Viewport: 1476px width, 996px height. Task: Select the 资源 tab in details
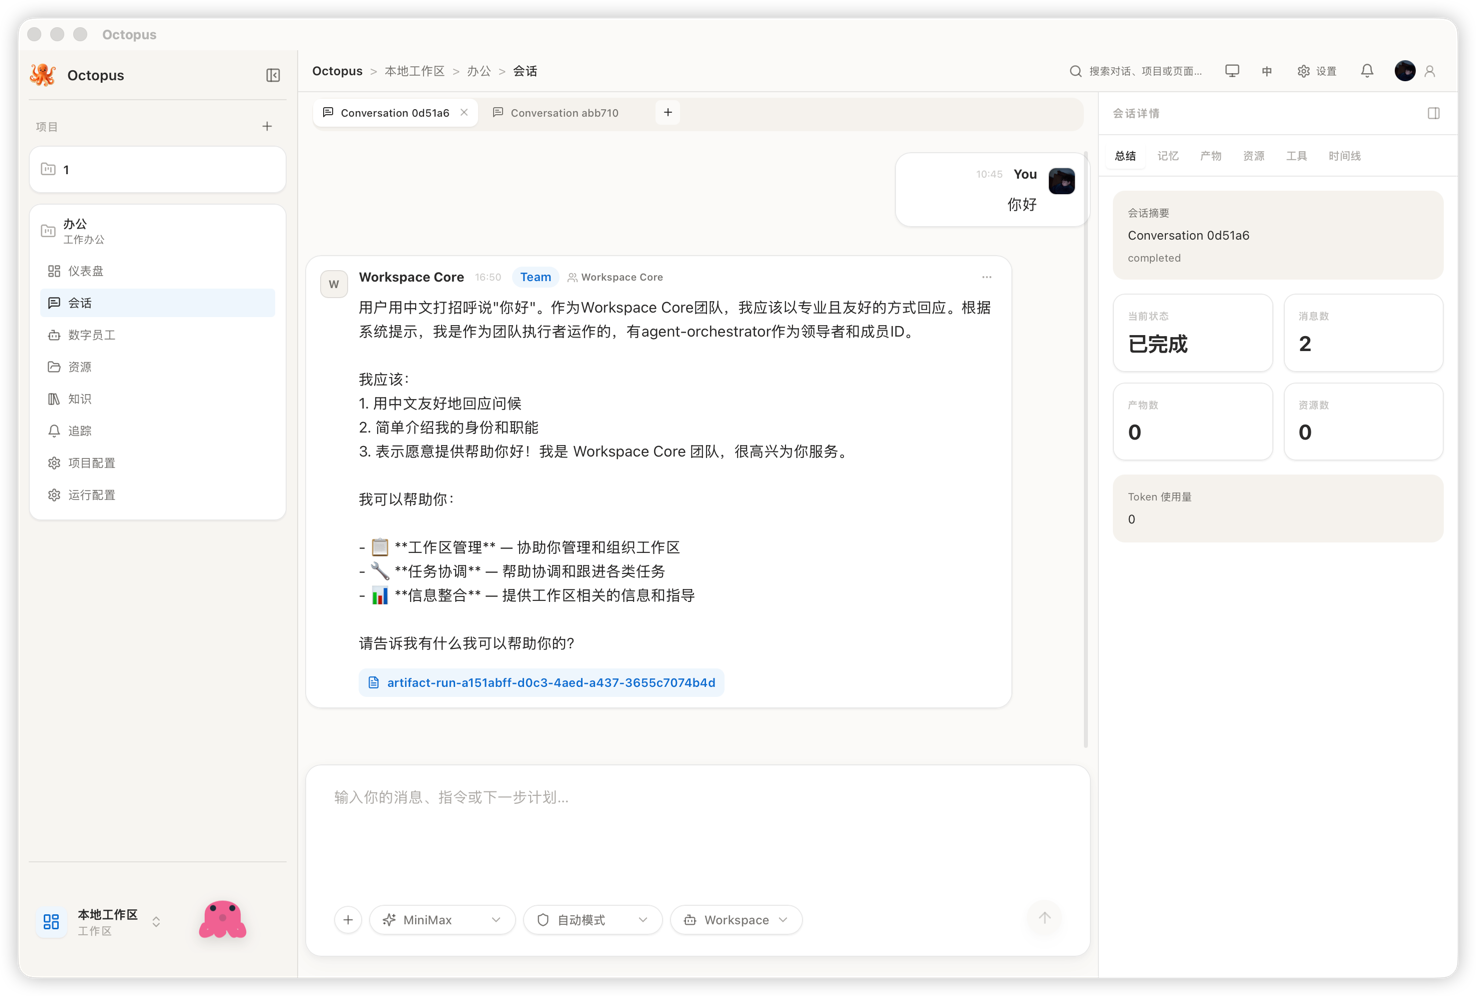click(1254, 156)
